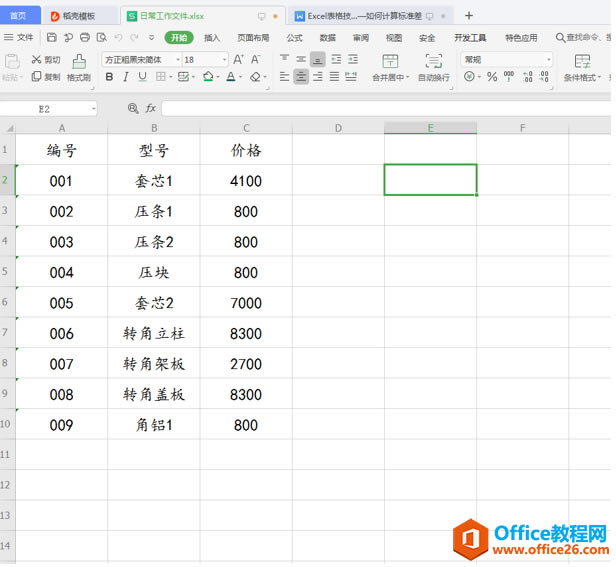Expand the Name Box dropdown arrow

[x=94, y=109]
